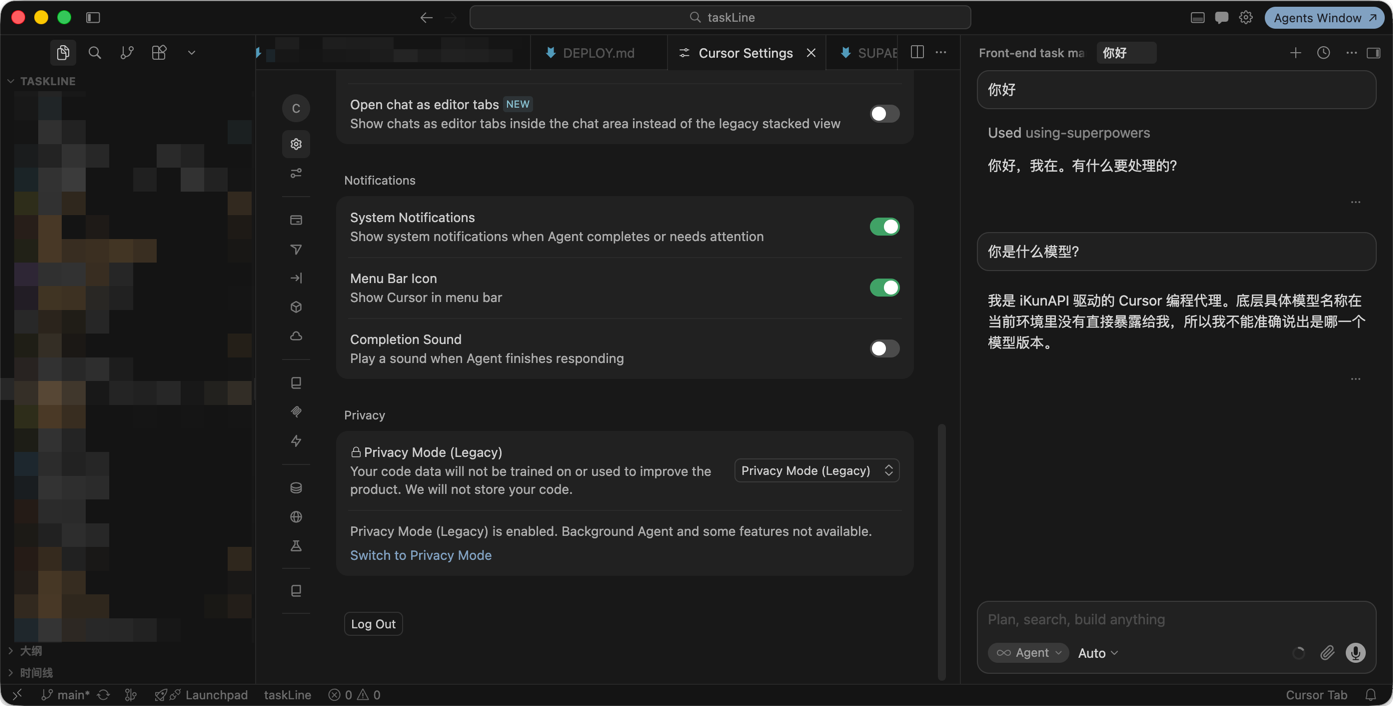Click the main* branch in status bar
Viewport: 1393px width, 706px height.
point(65,695)
